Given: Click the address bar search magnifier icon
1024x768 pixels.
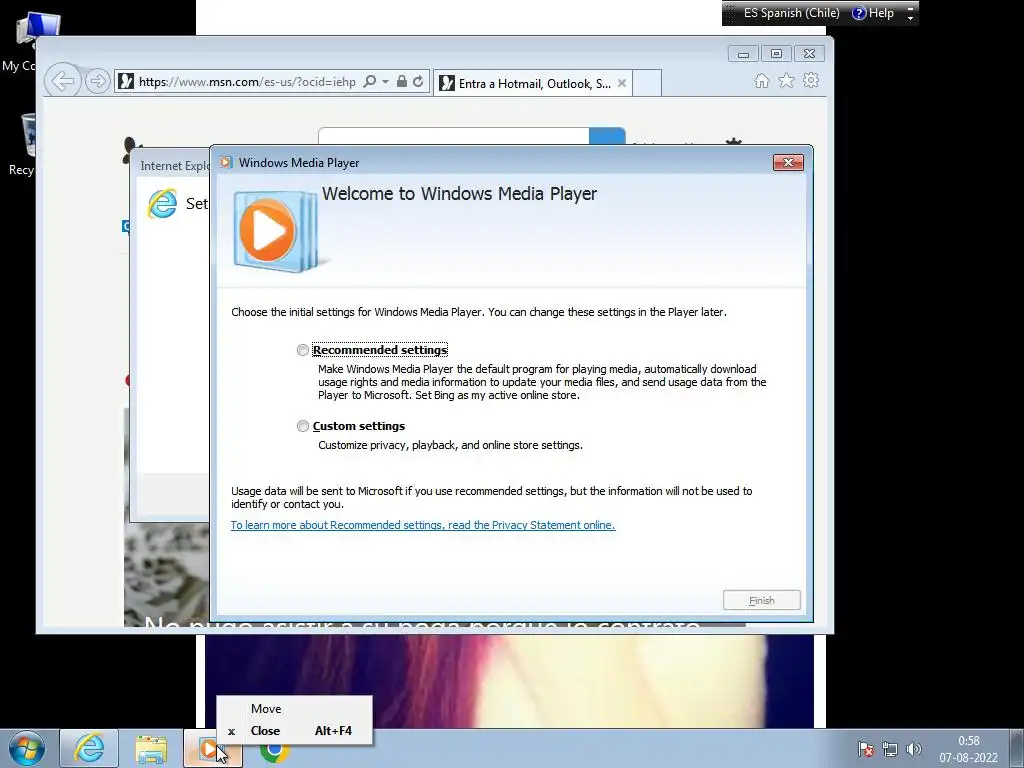Looking at the screenshot, I should (370, 82).
